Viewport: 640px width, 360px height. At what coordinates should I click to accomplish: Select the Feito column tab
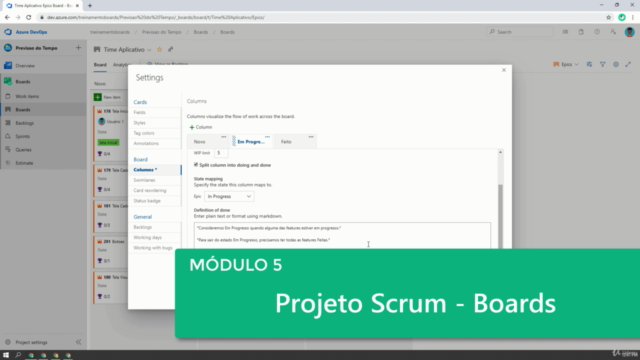click(x=295, y=141)
